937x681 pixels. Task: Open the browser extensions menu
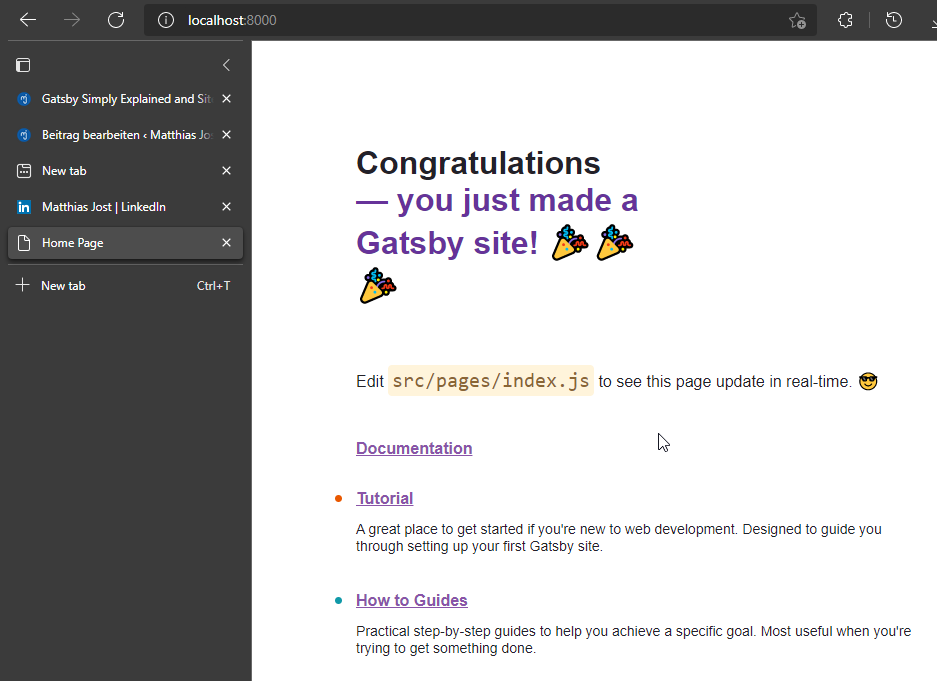pos(845,20)
